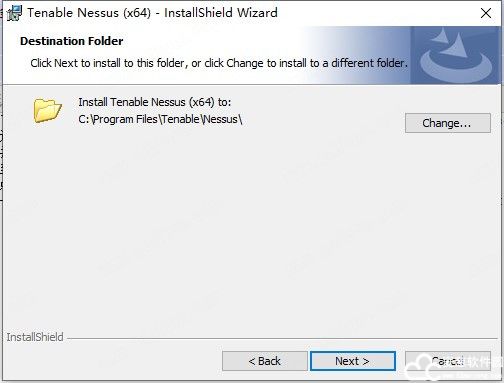504x383 pixels.
Task: Click the installer icon in the title bar
Action: pos(14,13)
